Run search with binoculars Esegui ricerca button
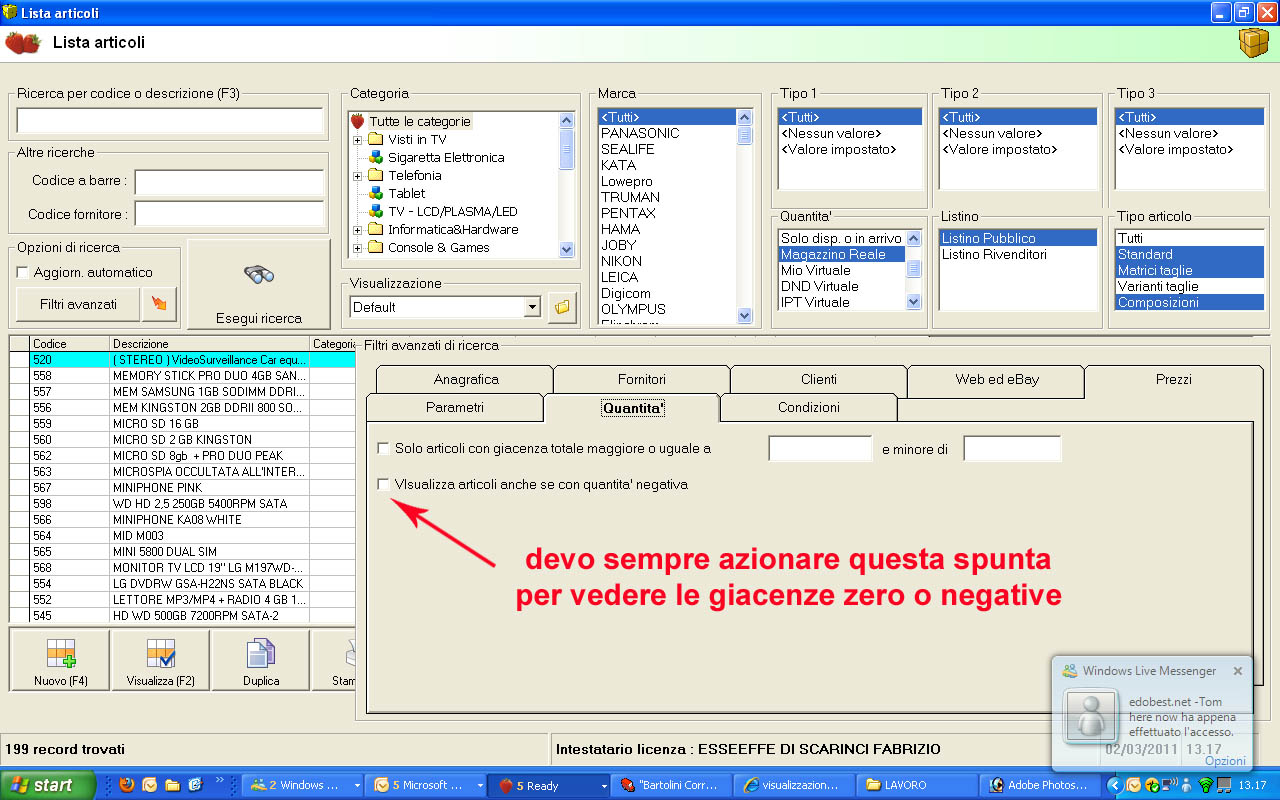The height and width of the screenshot is (800, 1280). (x=258, y=285)
